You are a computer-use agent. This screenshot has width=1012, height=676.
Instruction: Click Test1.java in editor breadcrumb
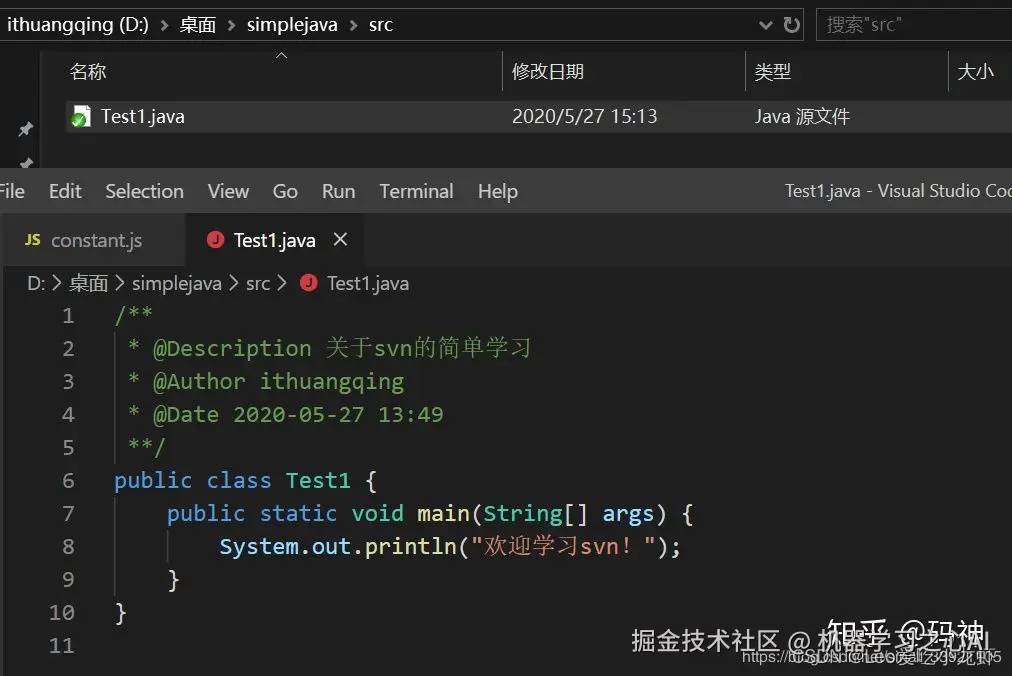tap(368, 283)
